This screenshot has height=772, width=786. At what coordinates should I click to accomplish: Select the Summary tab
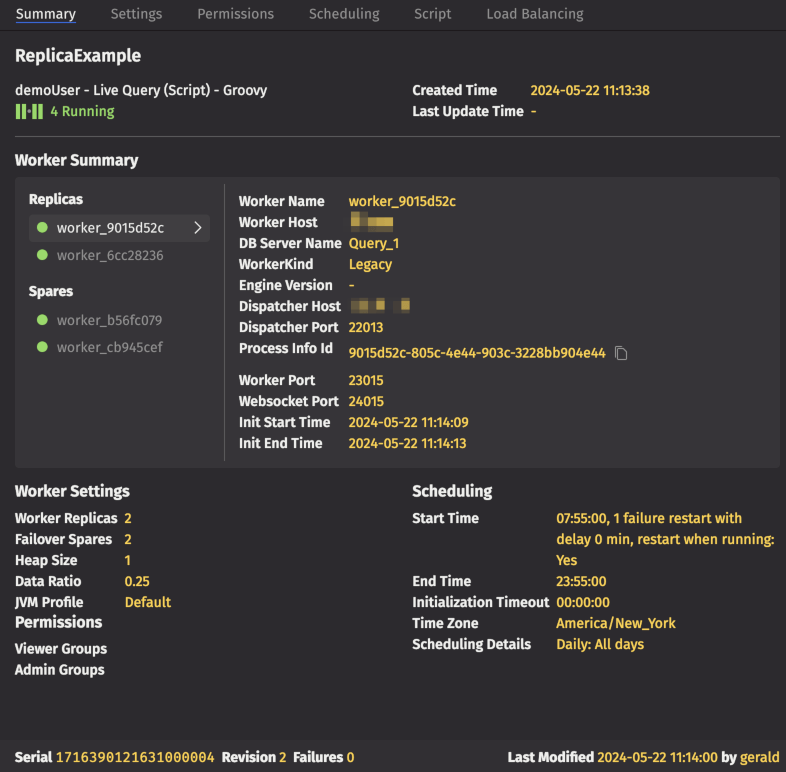pos(46,14)
